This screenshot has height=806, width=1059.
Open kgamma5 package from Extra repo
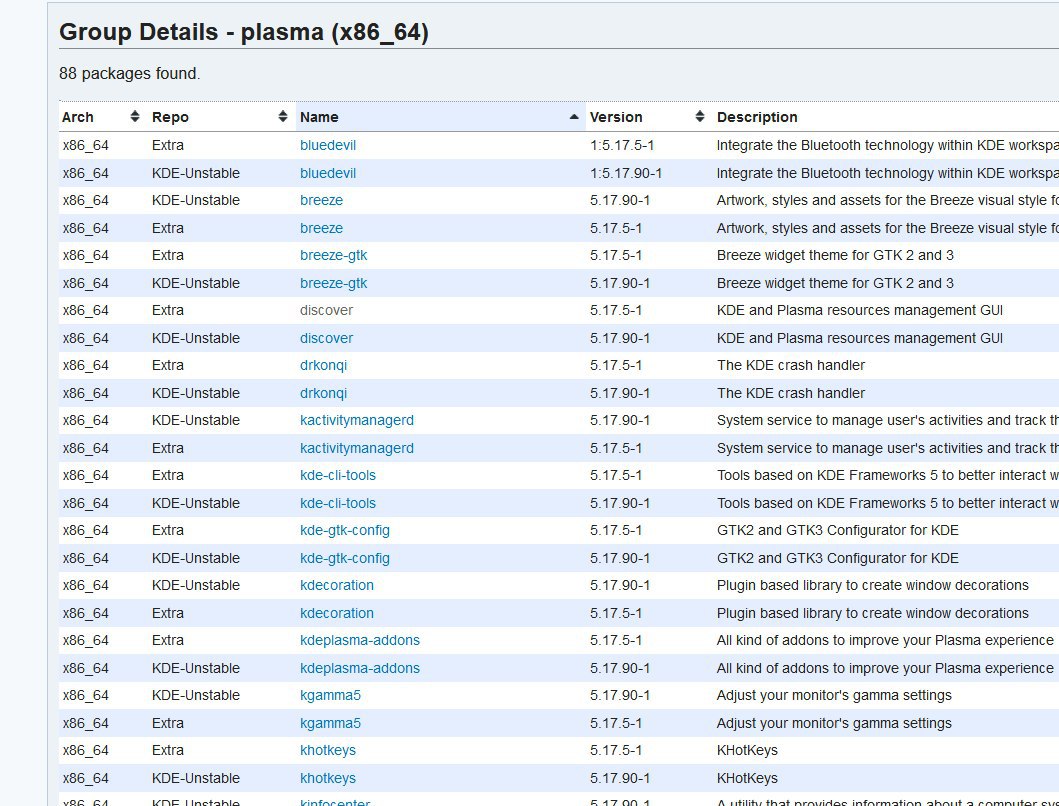330,723
